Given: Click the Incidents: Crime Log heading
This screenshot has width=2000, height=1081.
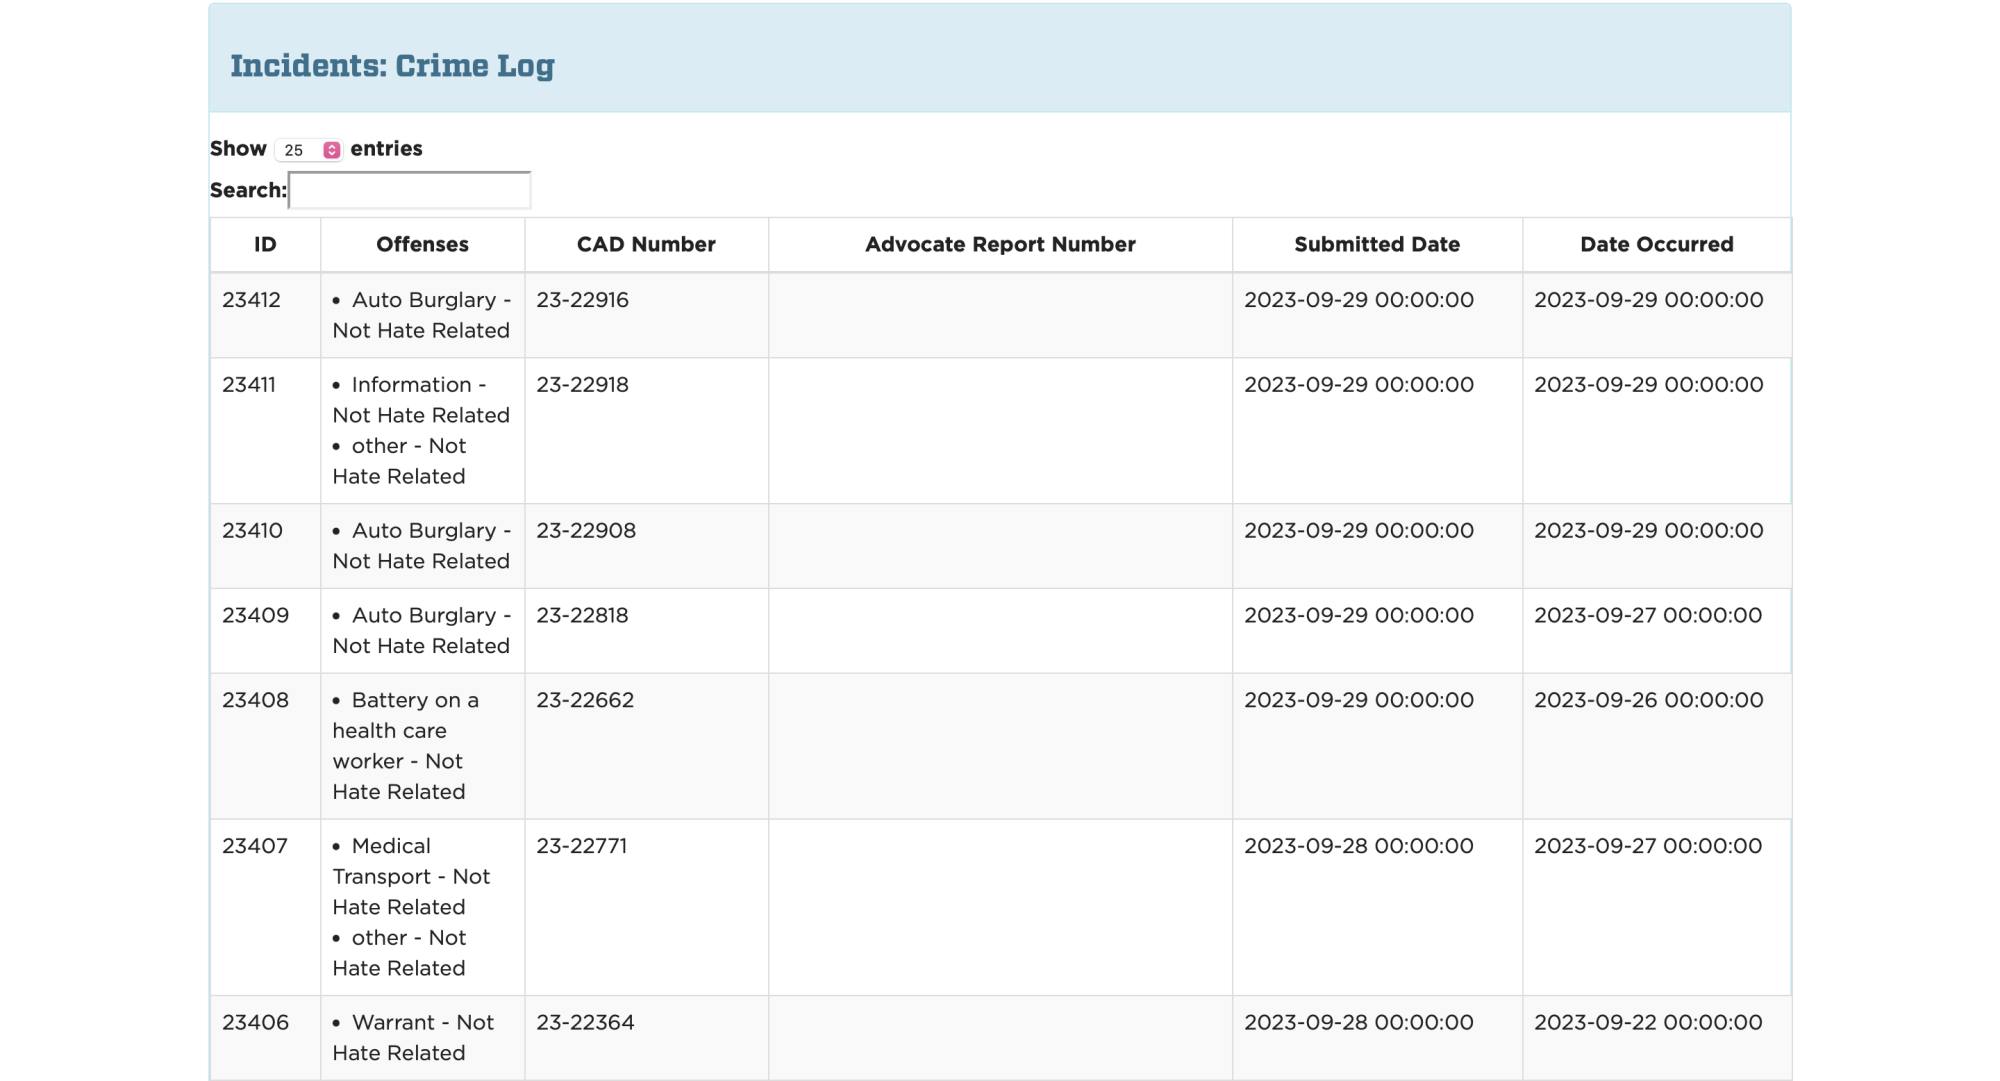Looking at the screenshot, I should [393, 66].
